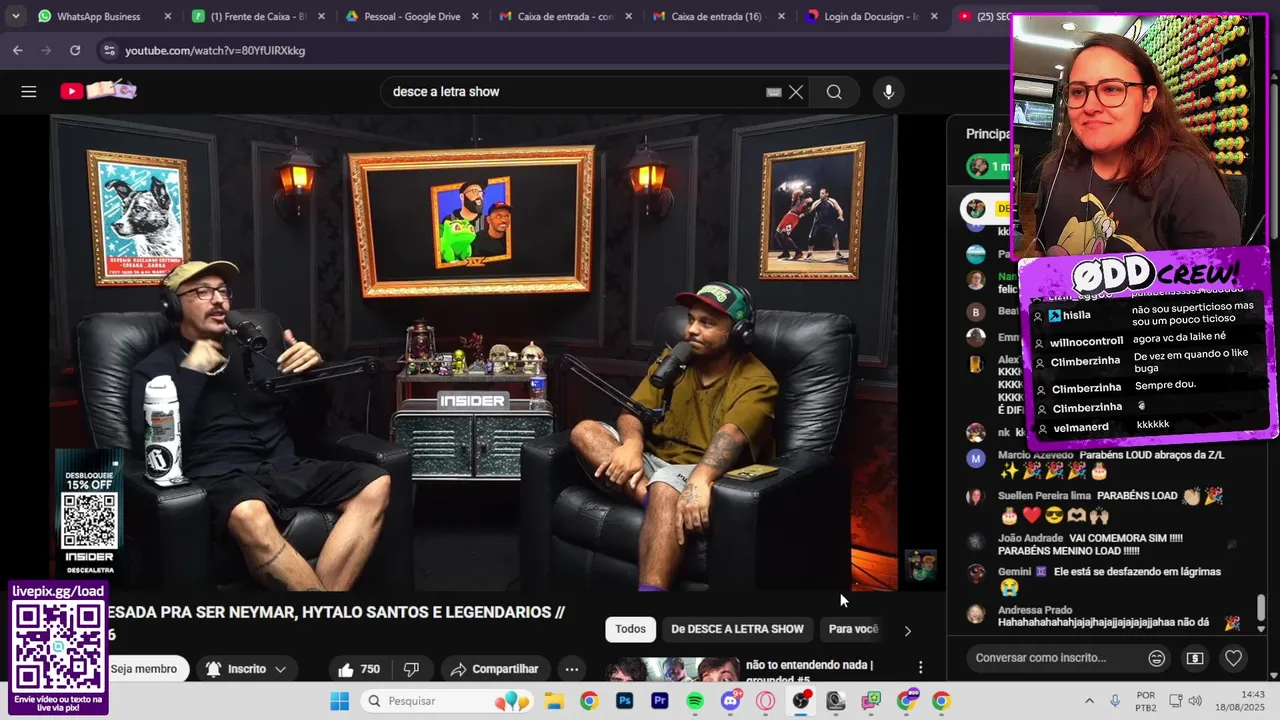Open Photoshop from the taskbar
1280x720 pixels.
(x=625, y=701)
